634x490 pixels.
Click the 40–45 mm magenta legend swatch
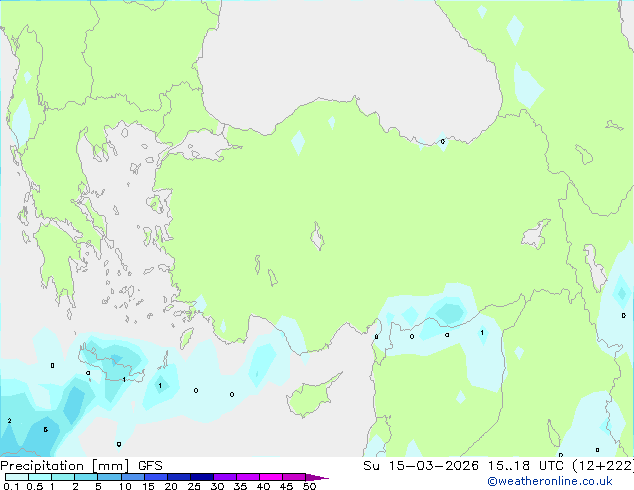tap(271, 477)
